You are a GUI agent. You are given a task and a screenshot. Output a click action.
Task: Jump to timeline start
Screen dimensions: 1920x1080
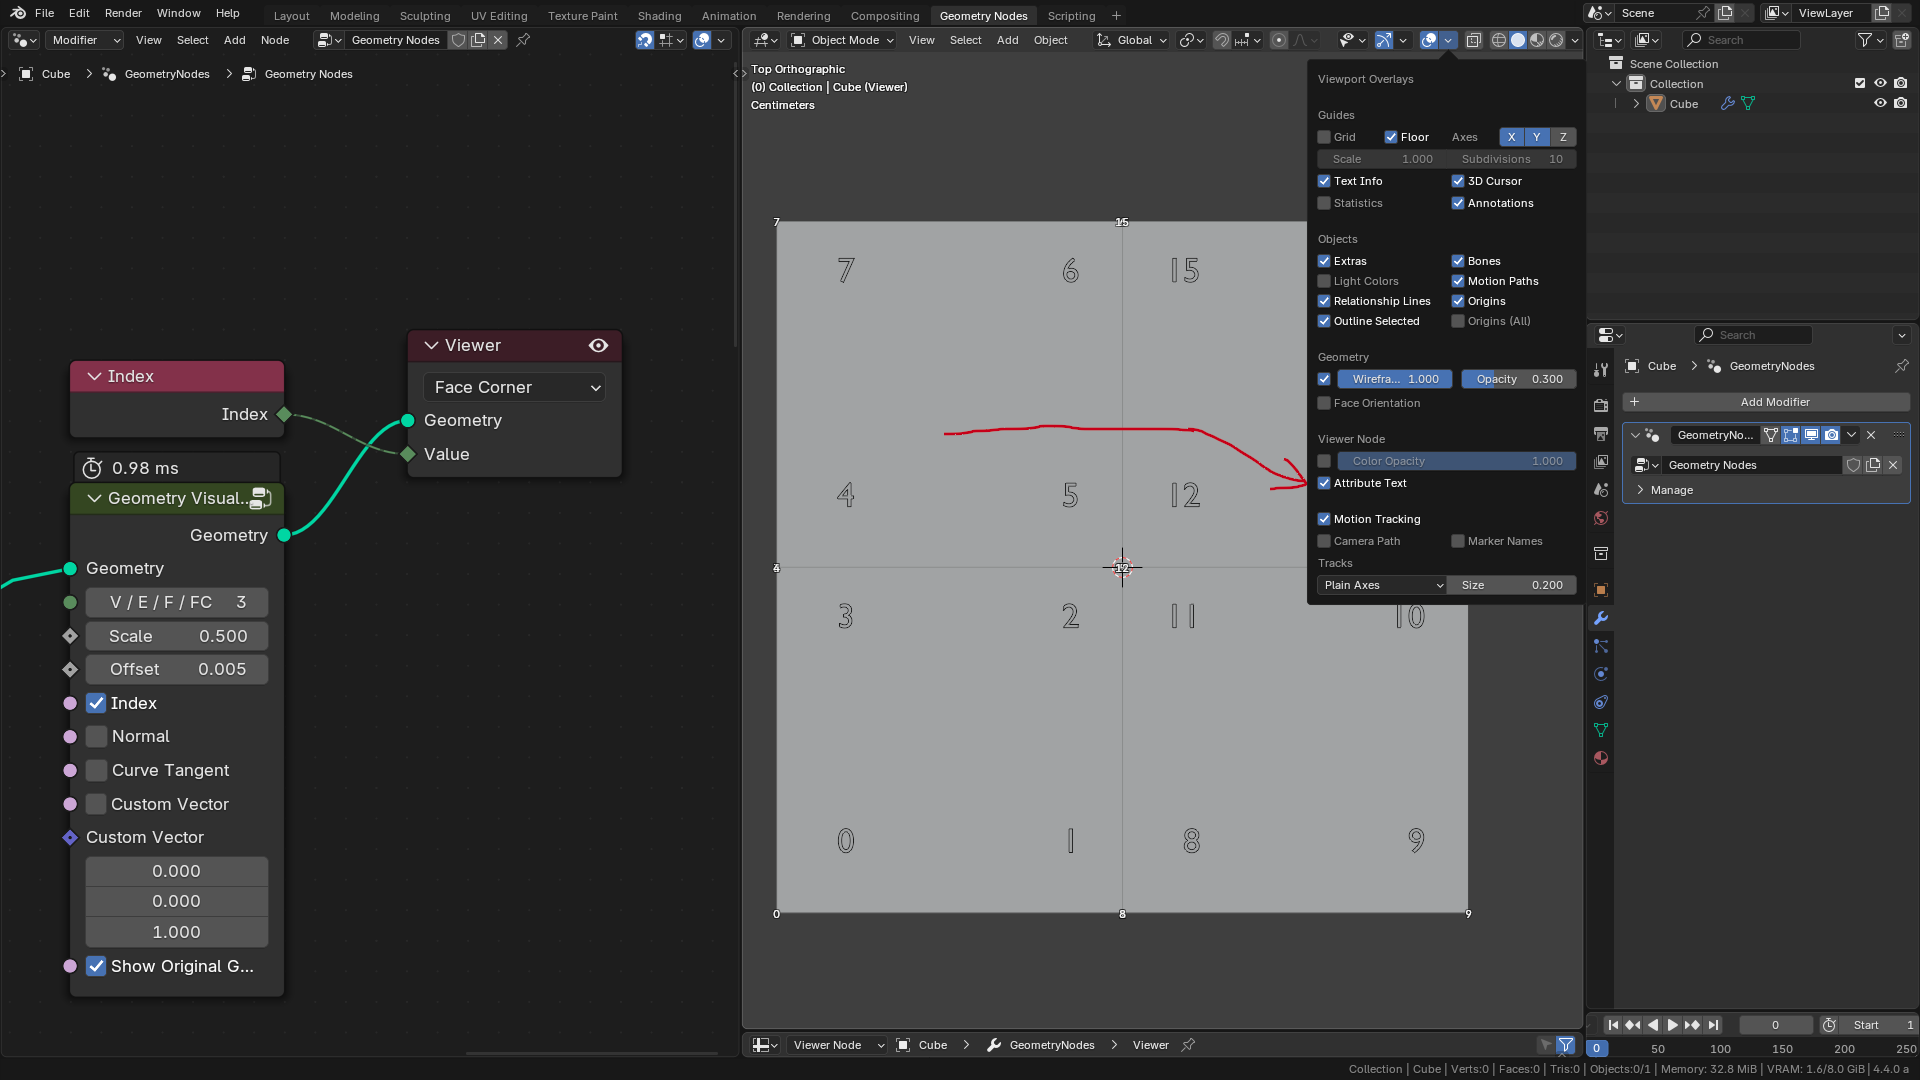(x=1612, y=1025)
